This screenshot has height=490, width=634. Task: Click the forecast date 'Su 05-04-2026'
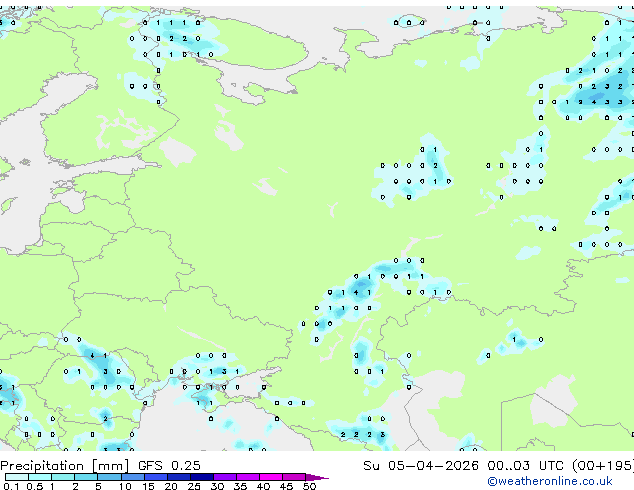pyautogui.click(x=421, y=466)
